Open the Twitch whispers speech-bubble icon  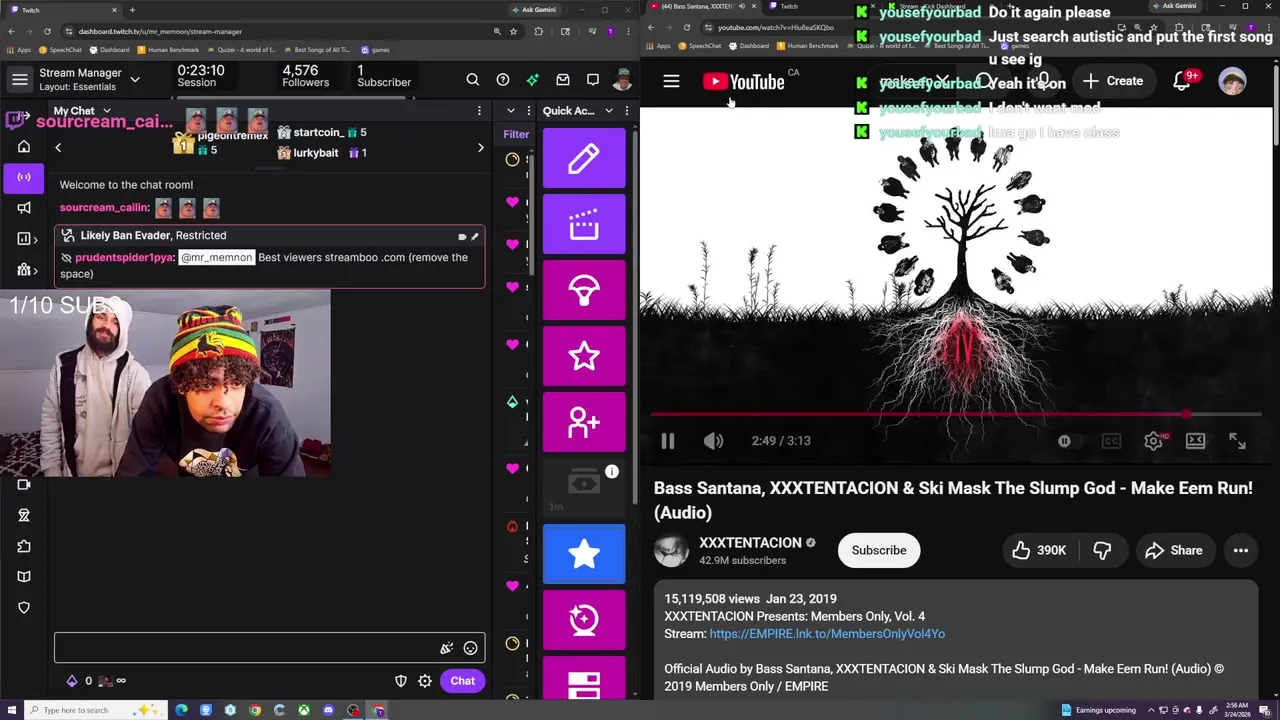tap(593, 80)
